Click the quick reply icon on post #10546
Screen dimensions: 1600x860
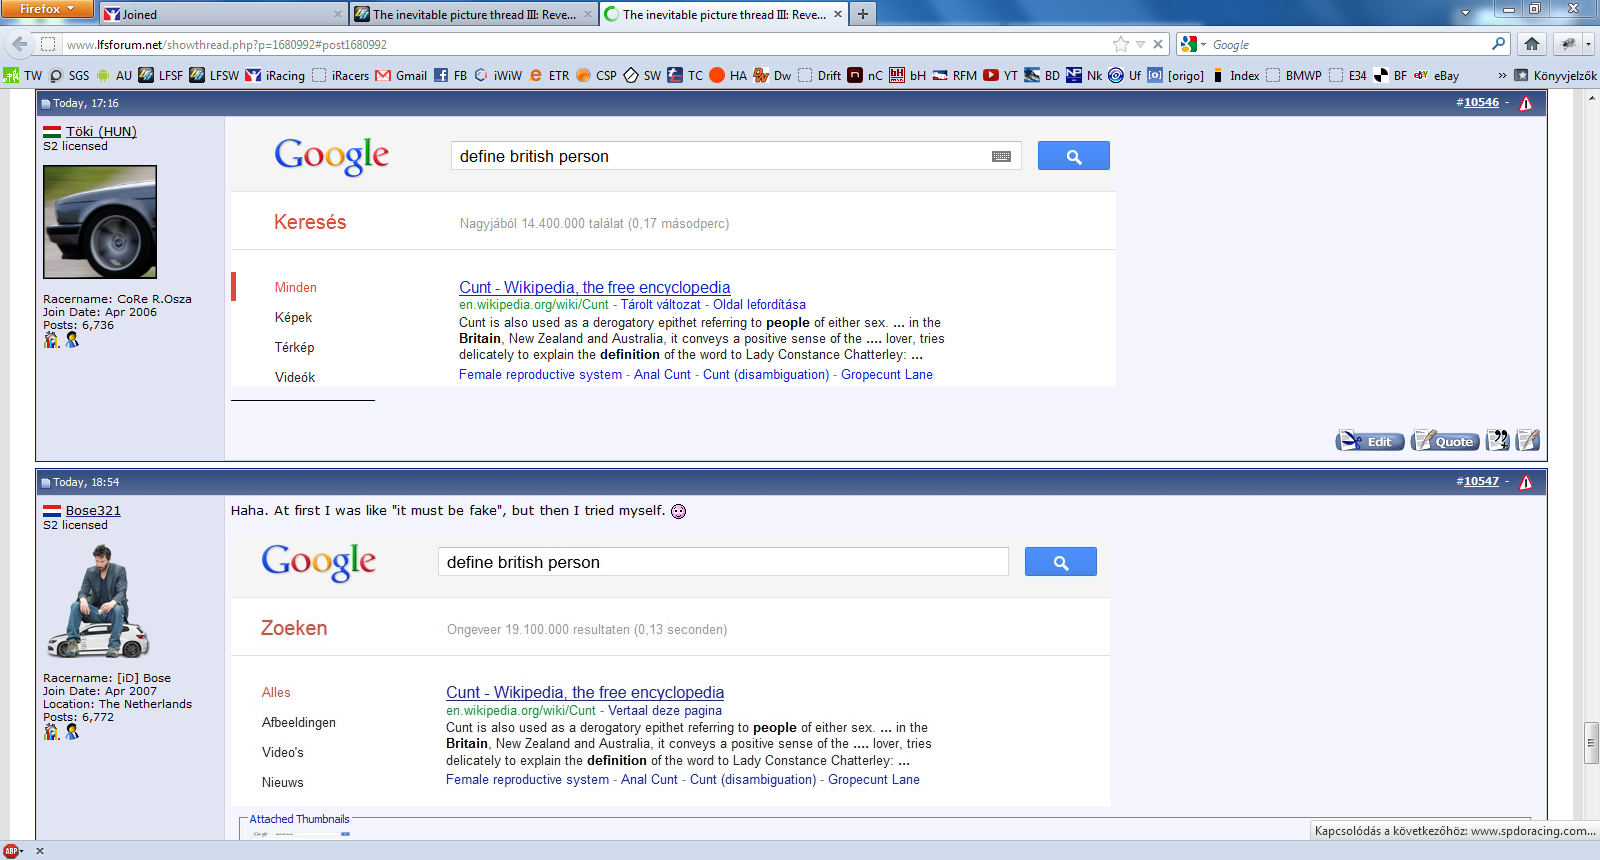click(x=1527, y=440)
